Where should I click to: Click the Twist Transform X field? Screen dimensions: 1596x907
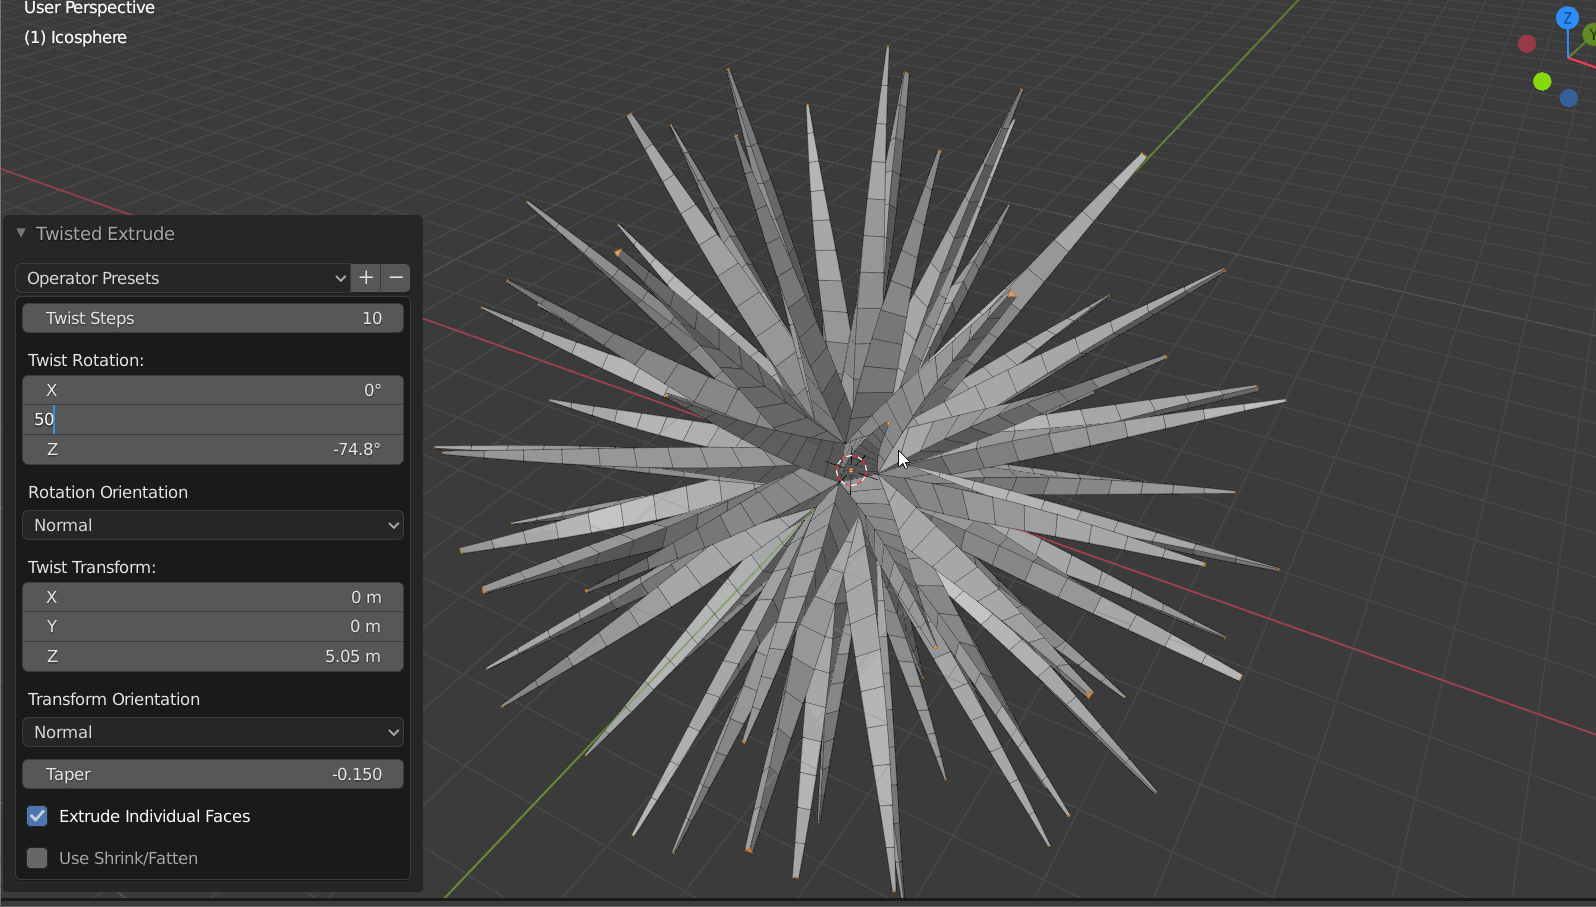click(213, 597)
